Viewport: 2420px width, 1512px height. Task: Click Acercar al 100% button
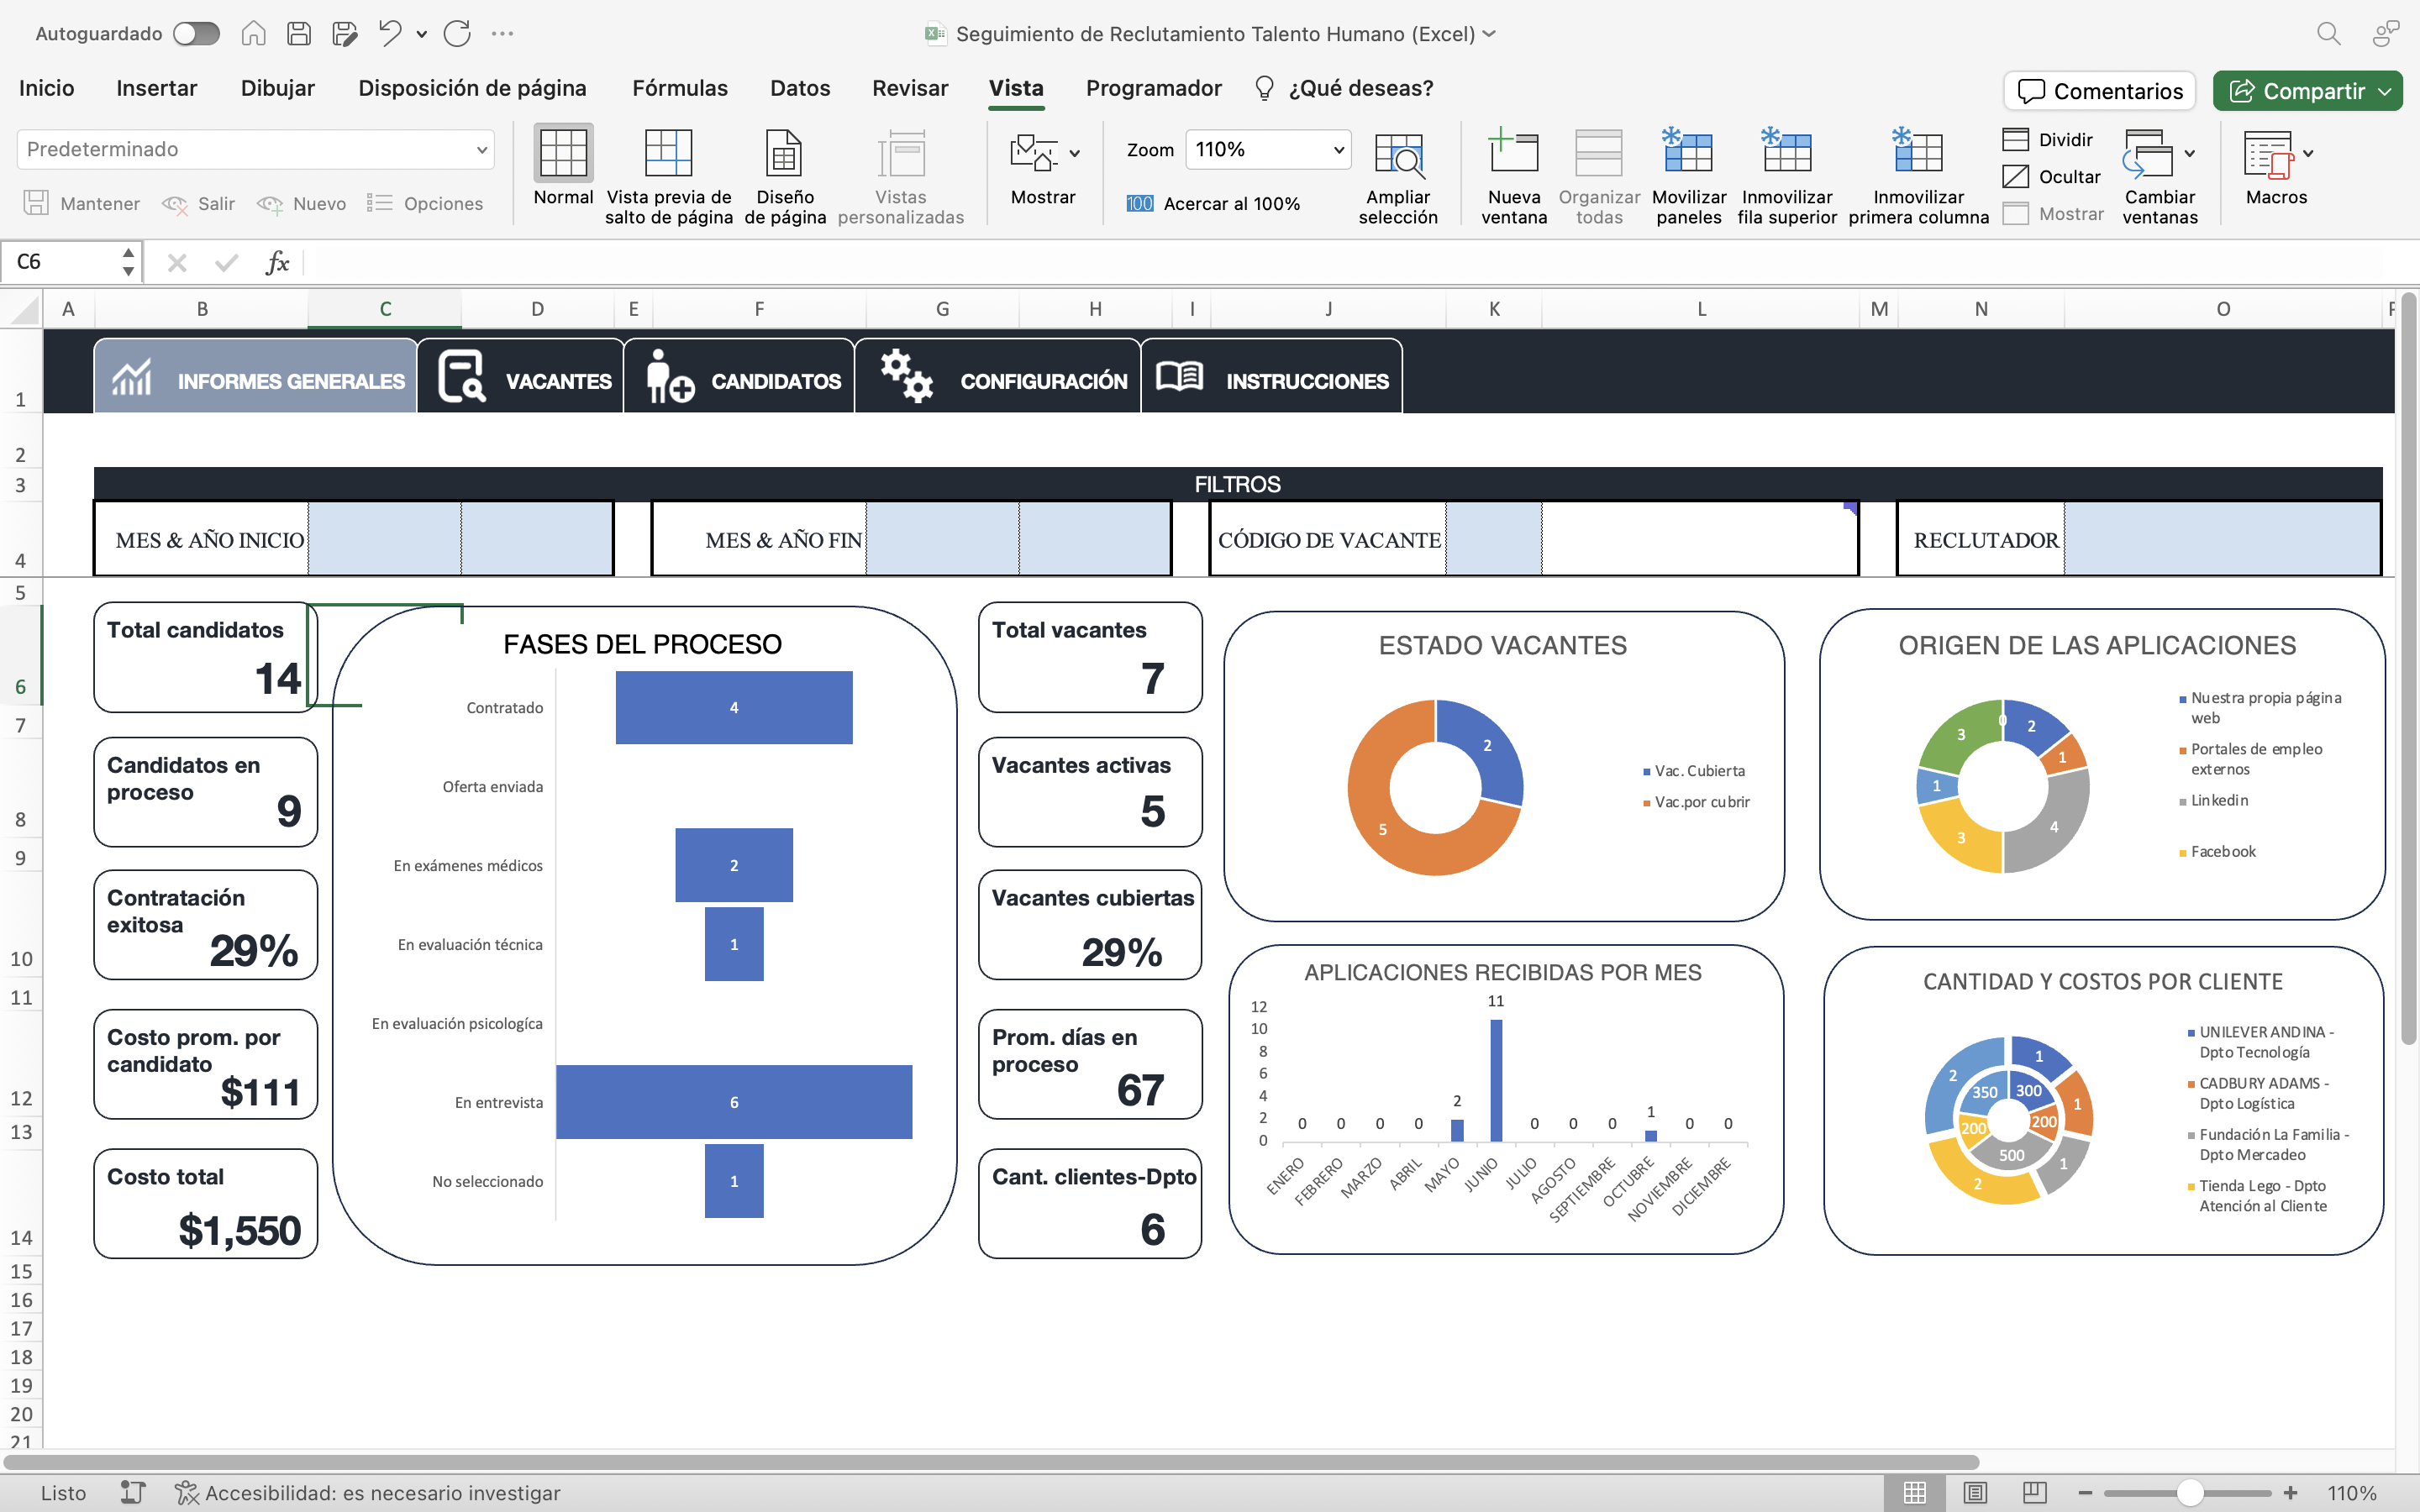(x=1213, y=203)
